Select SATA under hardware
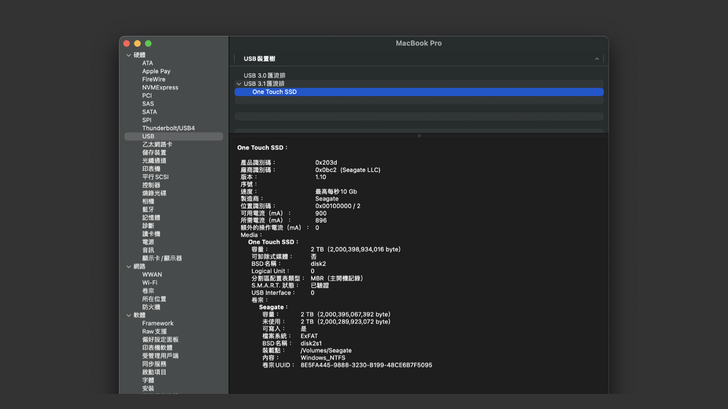This screenshot has height=409, width=728. [149, 112]
